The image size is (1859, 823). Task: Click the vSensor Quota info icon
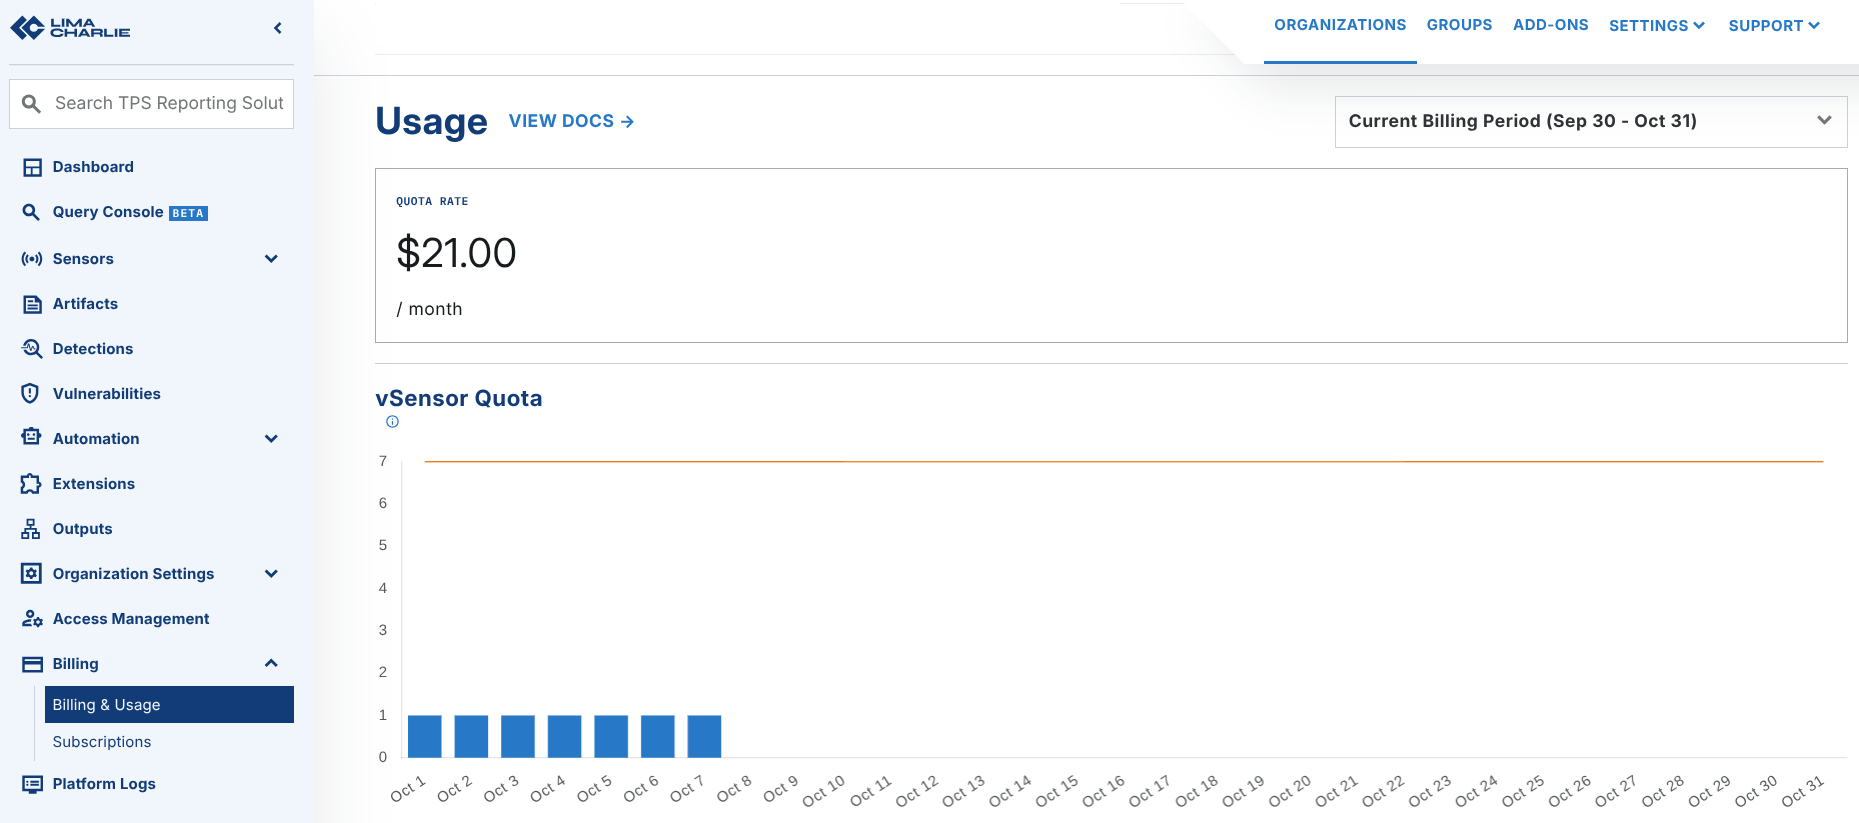(392, 422)
